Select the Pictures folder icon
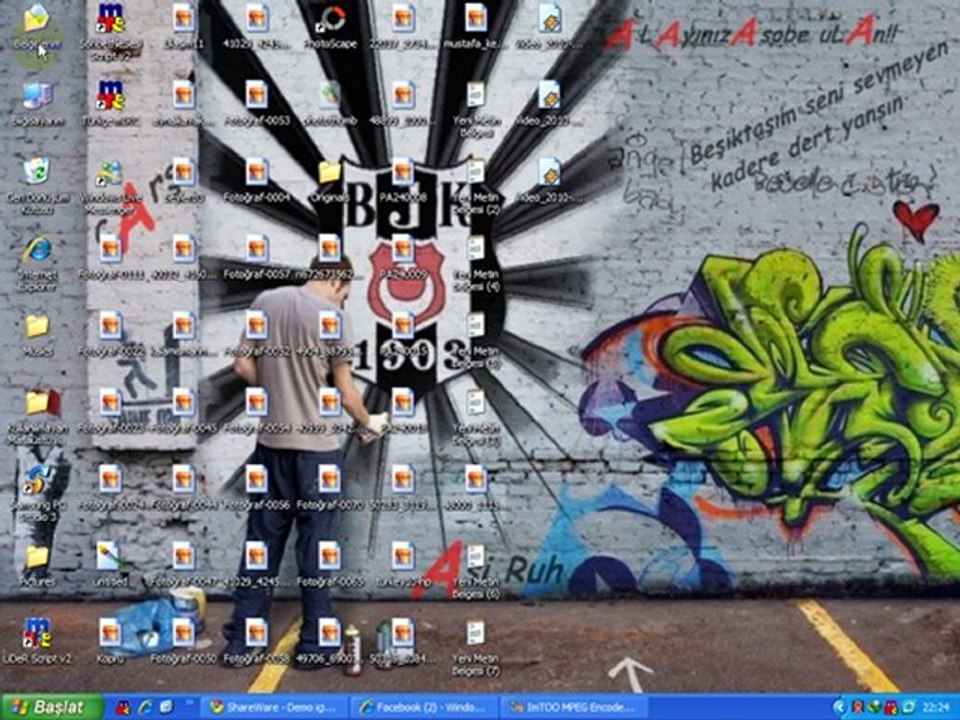 click(x=37, y=564)
